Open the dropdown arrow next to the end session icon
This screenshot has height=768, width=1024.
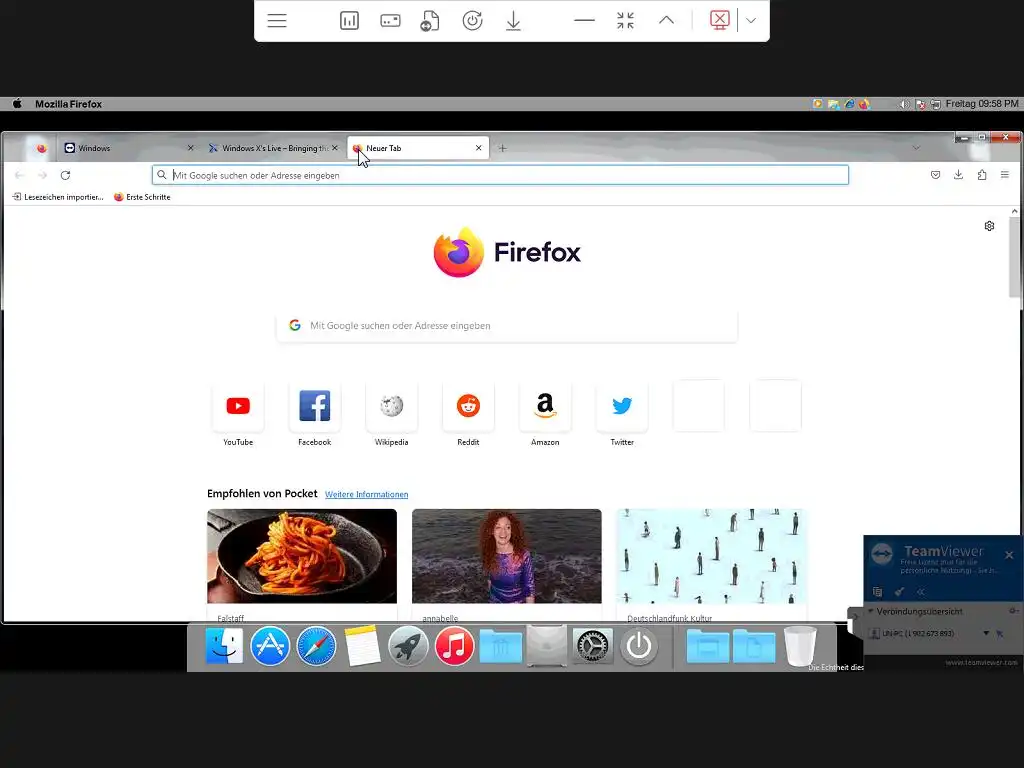pos(751,20)
